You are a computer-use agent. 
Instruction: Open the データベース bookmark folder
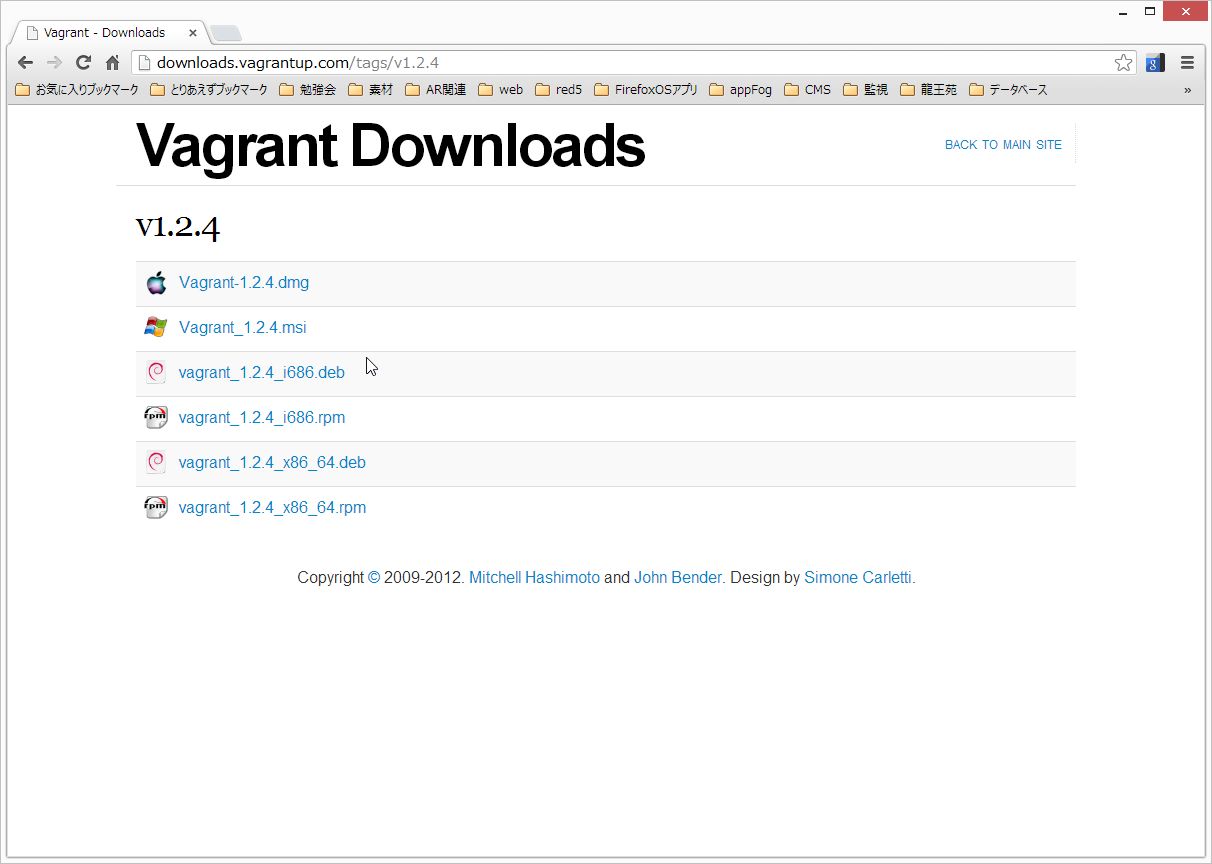1008,90
